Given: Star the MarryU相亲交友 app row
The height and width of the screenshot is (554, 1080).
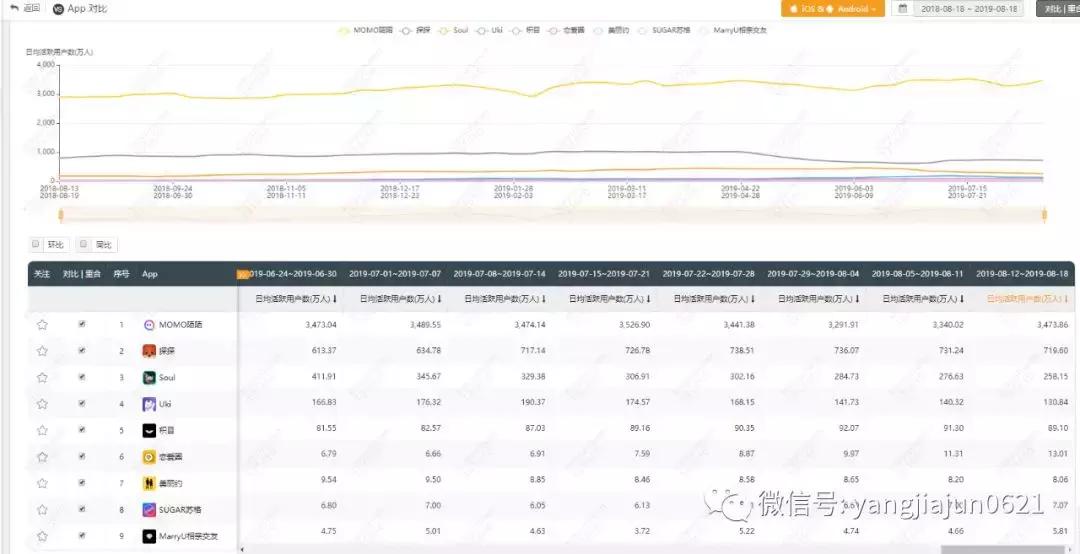Looking at the screenshot, I should (42, 536).
